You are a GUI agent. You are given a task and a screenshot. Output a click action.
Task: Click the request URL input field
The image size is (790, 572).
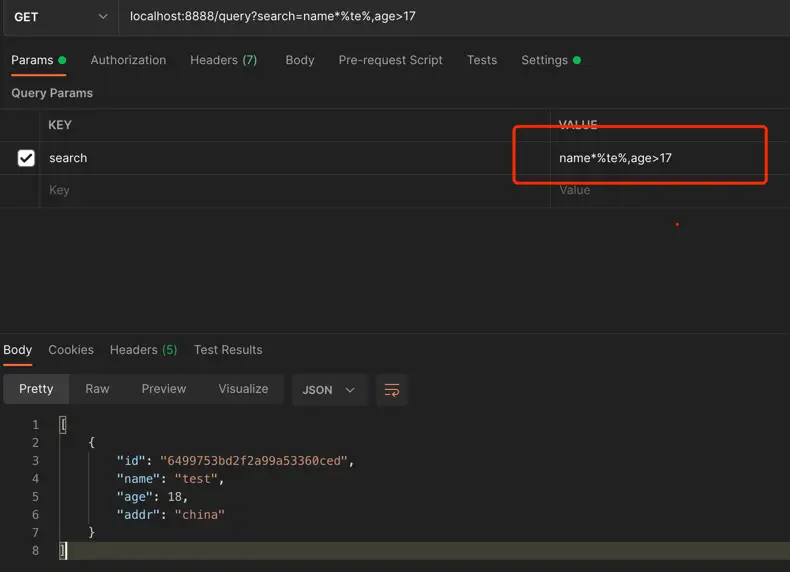coord(450,17)
